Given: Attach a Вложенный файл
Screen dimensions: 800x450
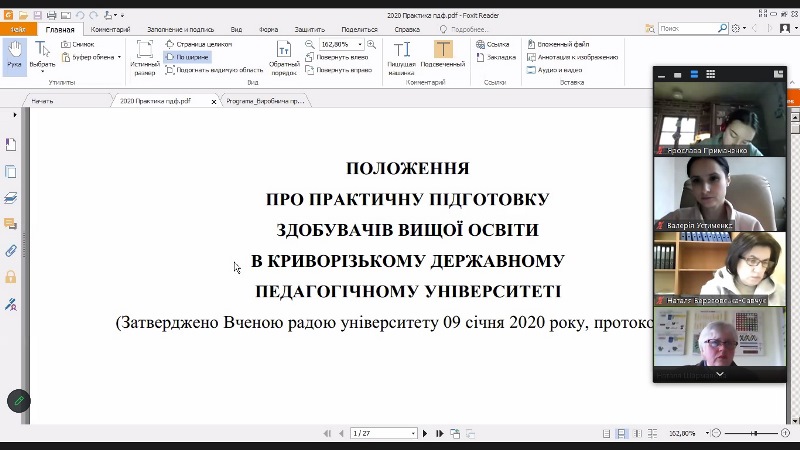Looking at the screenshot, I should (x=558, y=44).
